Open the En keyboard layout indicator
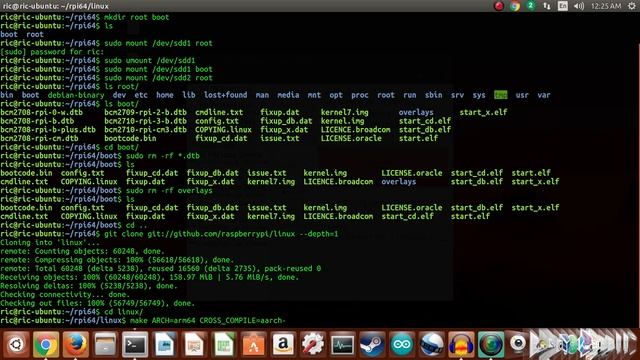Viewport: 640px width, 360px height. (x=562, y=6)
